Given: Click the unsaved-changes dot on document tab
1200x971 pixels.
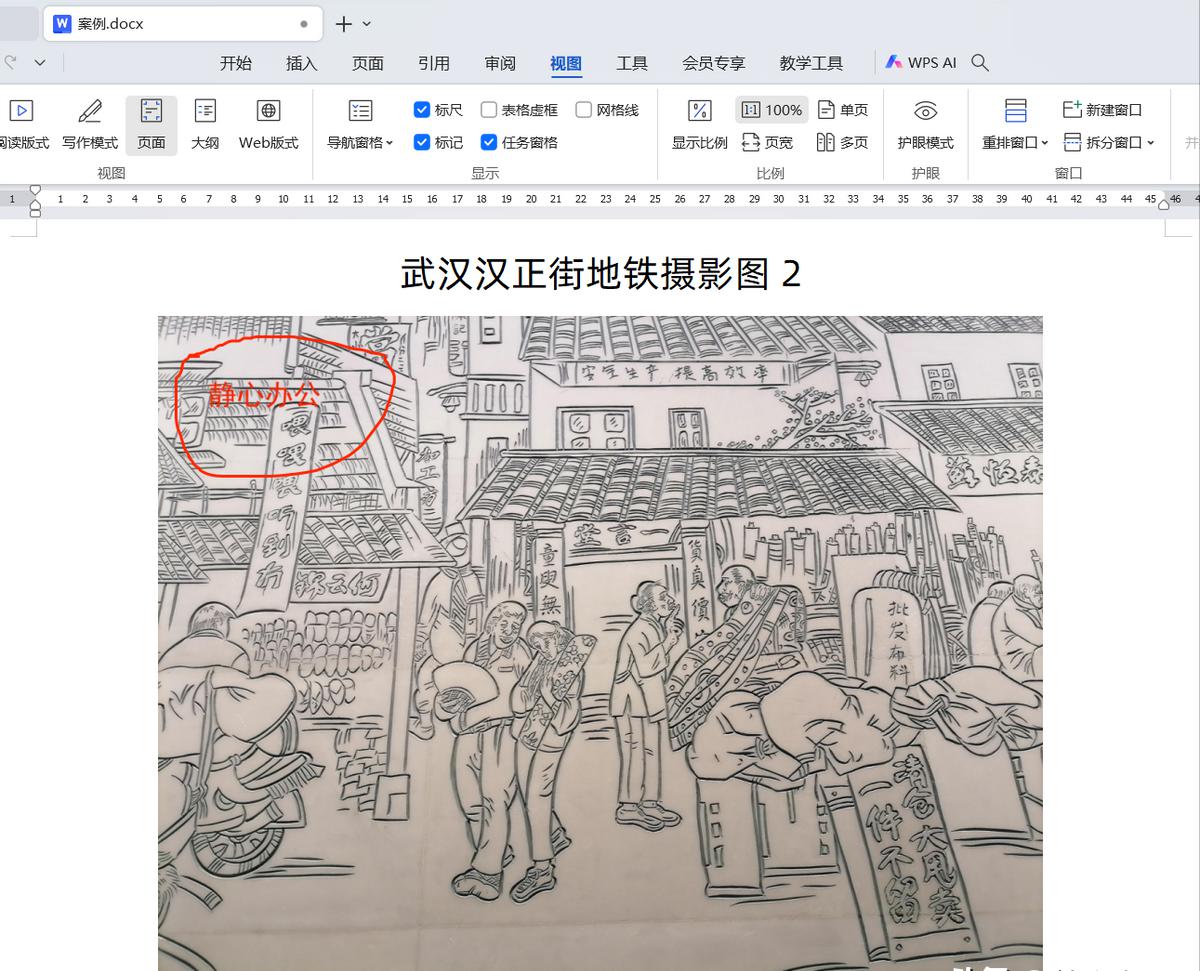Looking at the screenshot, I should coord(304,24).
